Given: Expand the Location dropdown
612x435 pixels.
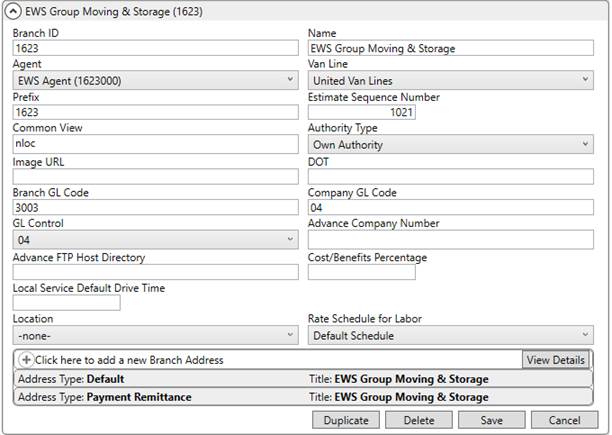Looking at the screenshot, I should [155, 336].
